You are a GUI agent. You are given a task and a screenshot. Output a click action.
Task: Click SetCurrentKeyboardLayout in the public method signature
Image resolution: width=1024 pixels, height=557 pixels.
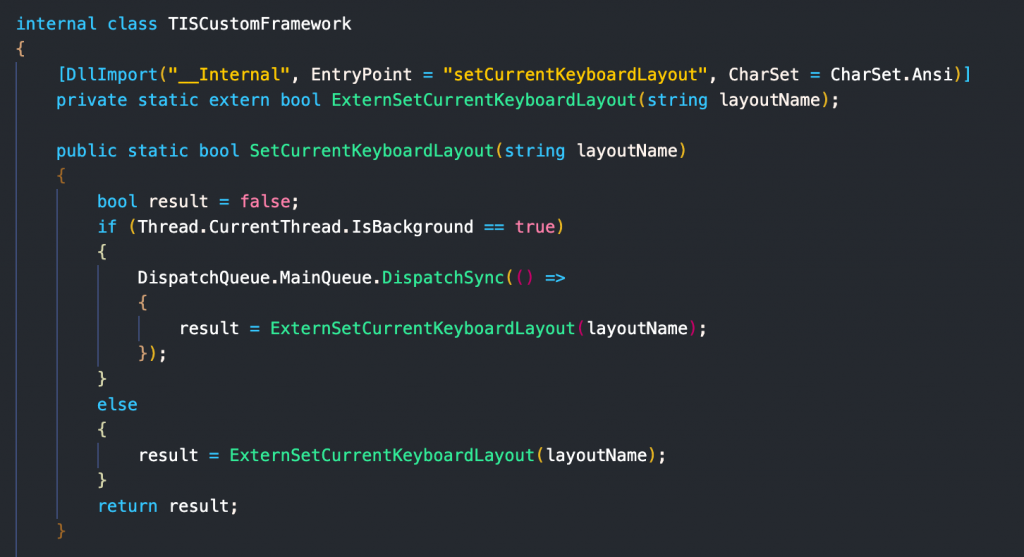click(372, 151)
